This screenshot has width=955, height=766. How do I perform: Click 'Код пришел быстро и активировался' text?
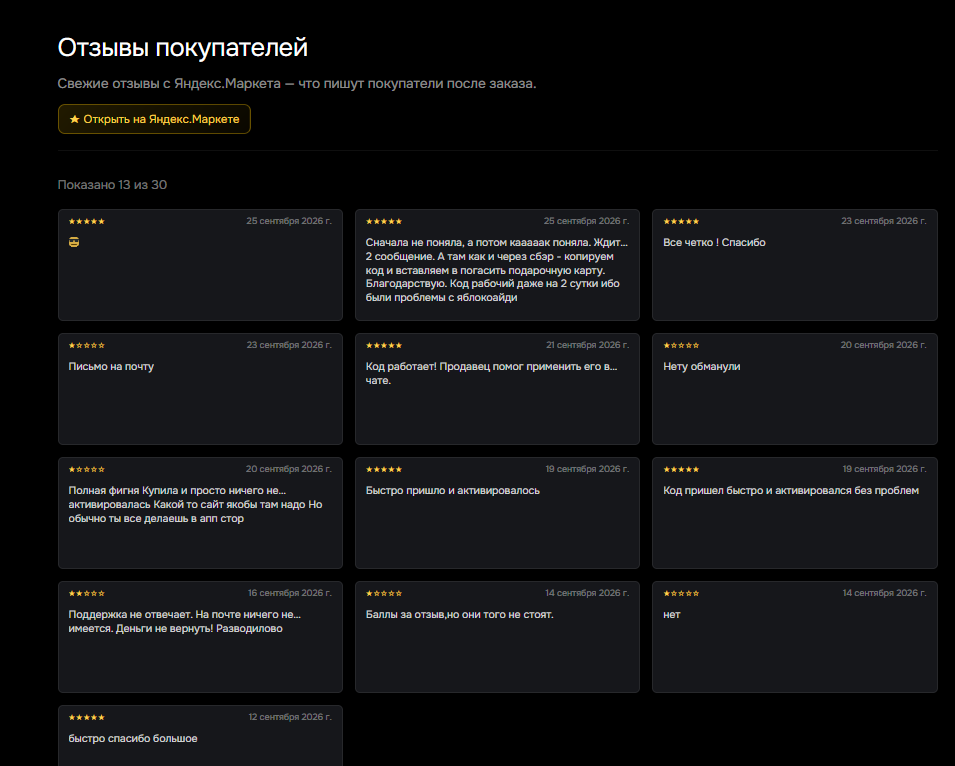(x=791, y=491)
